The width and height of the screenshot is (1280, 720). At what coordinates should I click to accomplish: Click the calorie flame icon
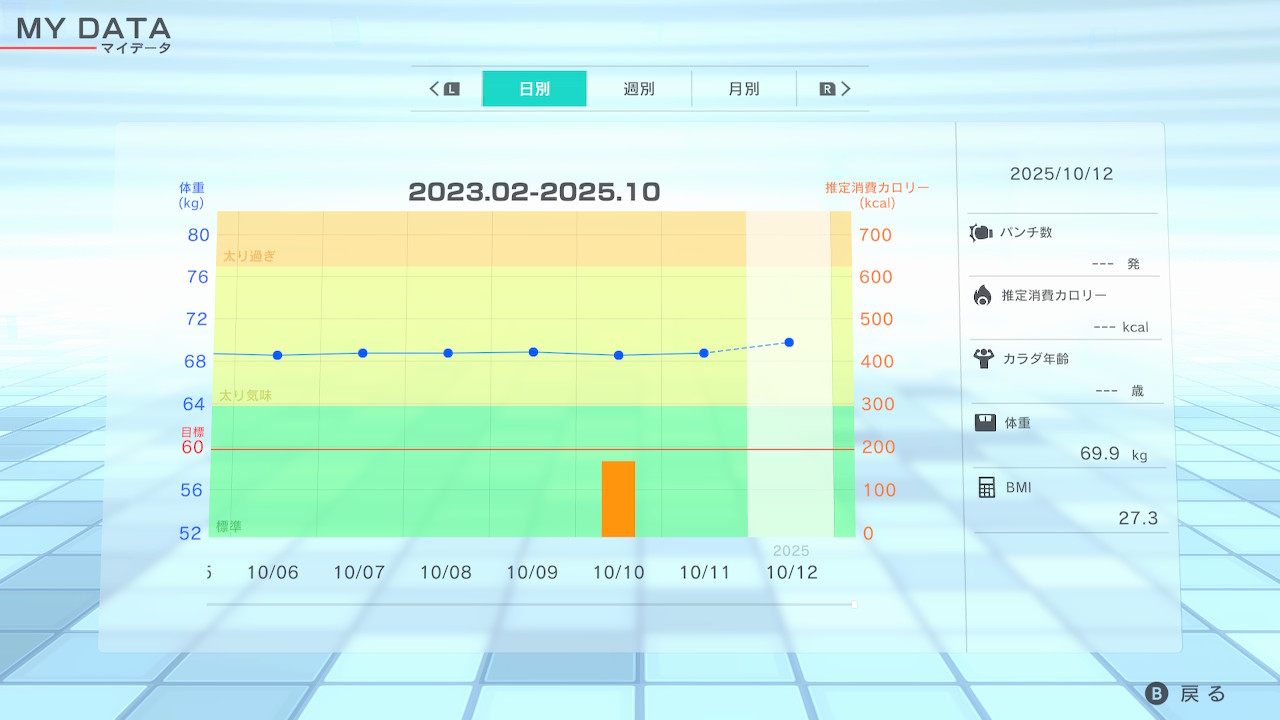(x=982, y=295)
